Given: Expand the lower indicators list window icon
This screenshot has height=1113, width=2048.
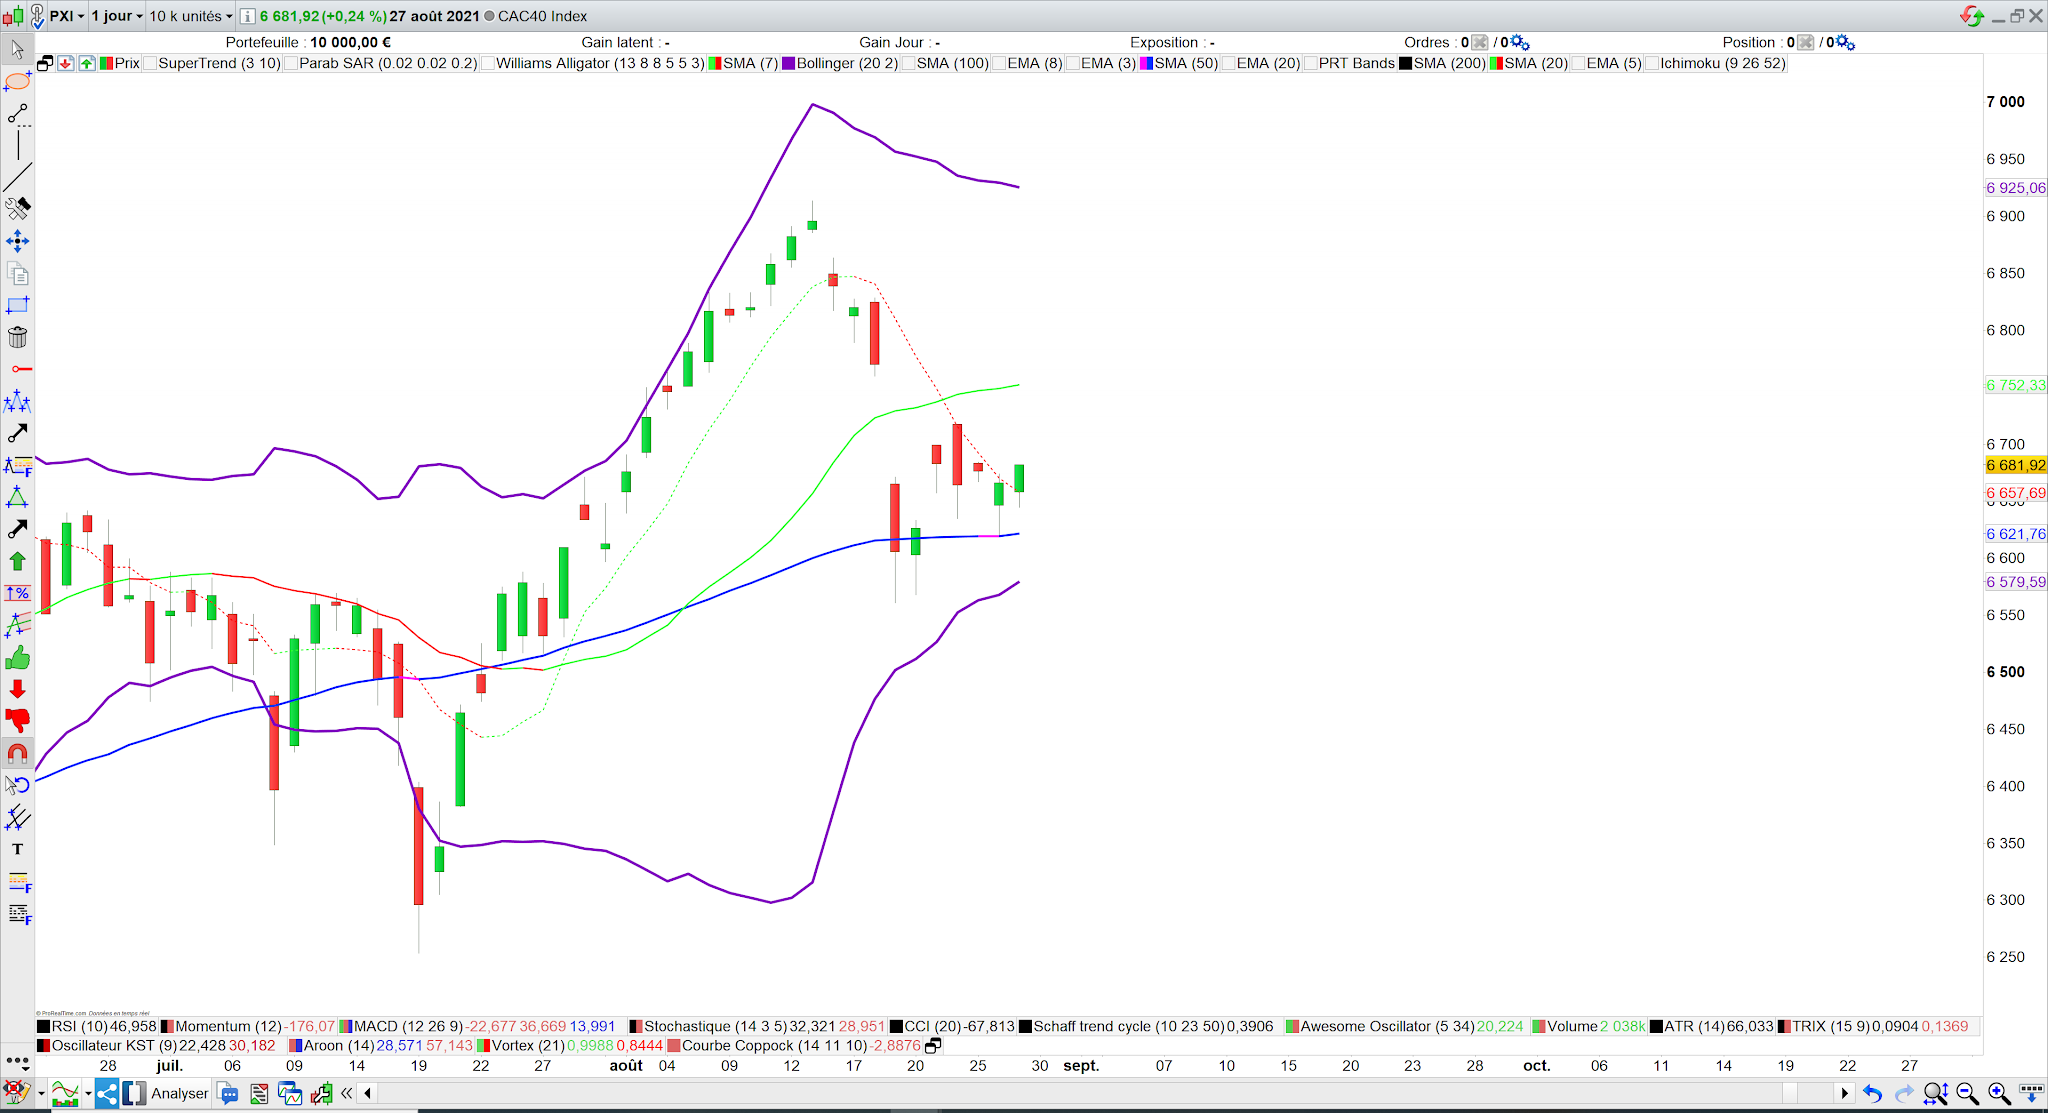Looking at the screenshot, I should tap(933, 1045).
